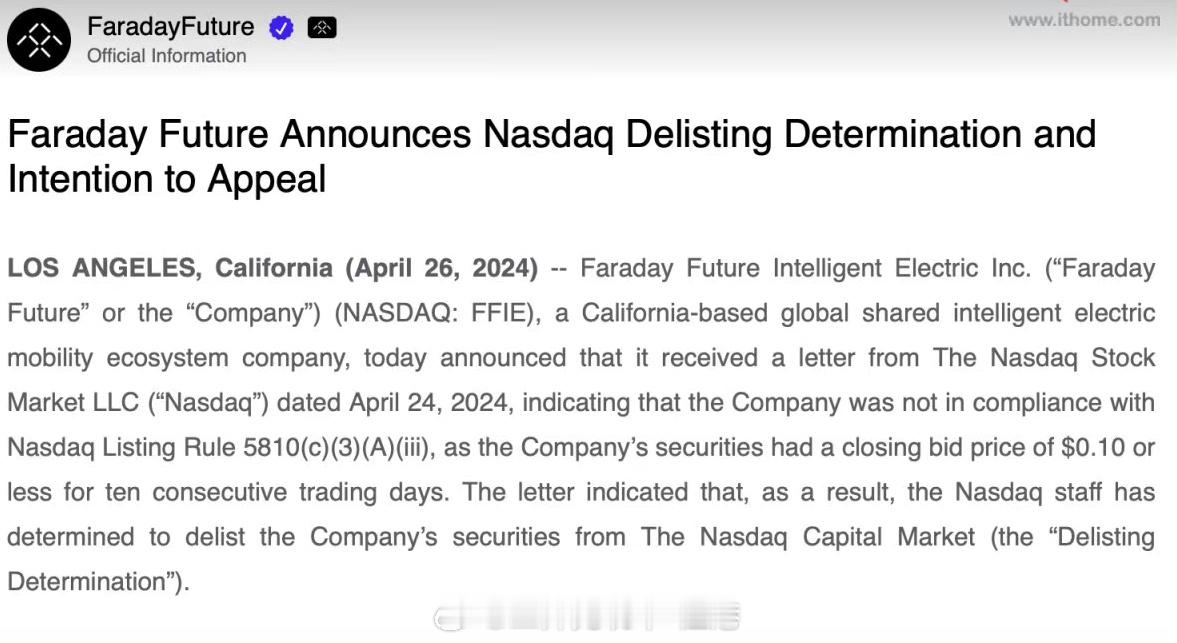Viewport: 1177px width, 643px height.
Task: Click Listing Rule 5810(c)(3)(A)(iii) reference
Action: point(266,448)
